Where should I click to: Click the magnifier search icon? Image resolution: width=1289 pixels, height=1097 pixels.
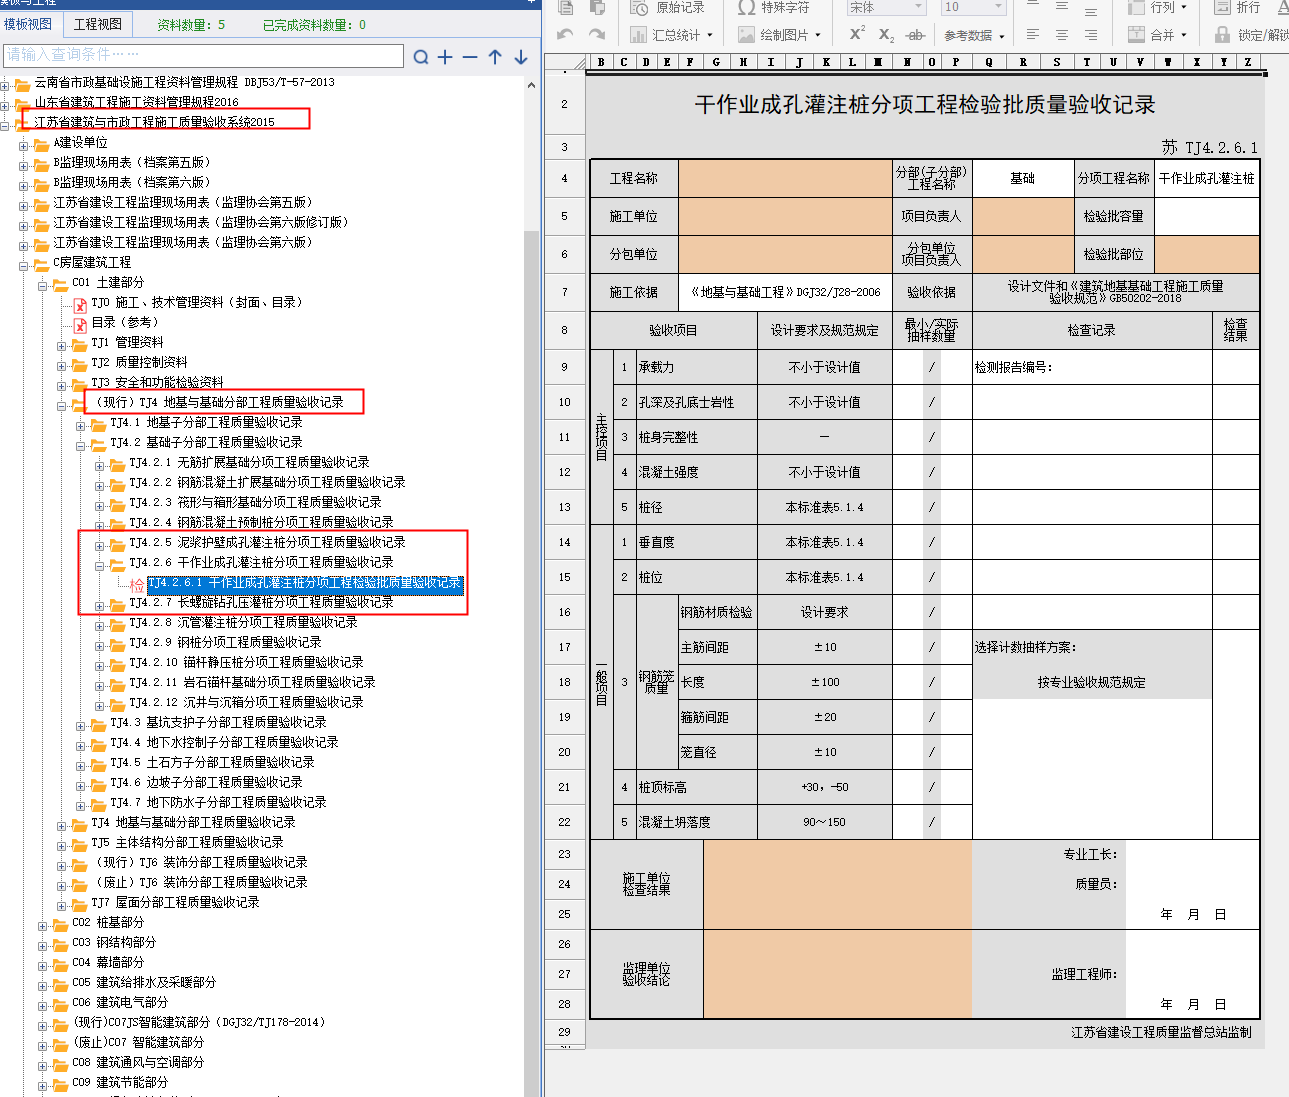pos(421,57)
